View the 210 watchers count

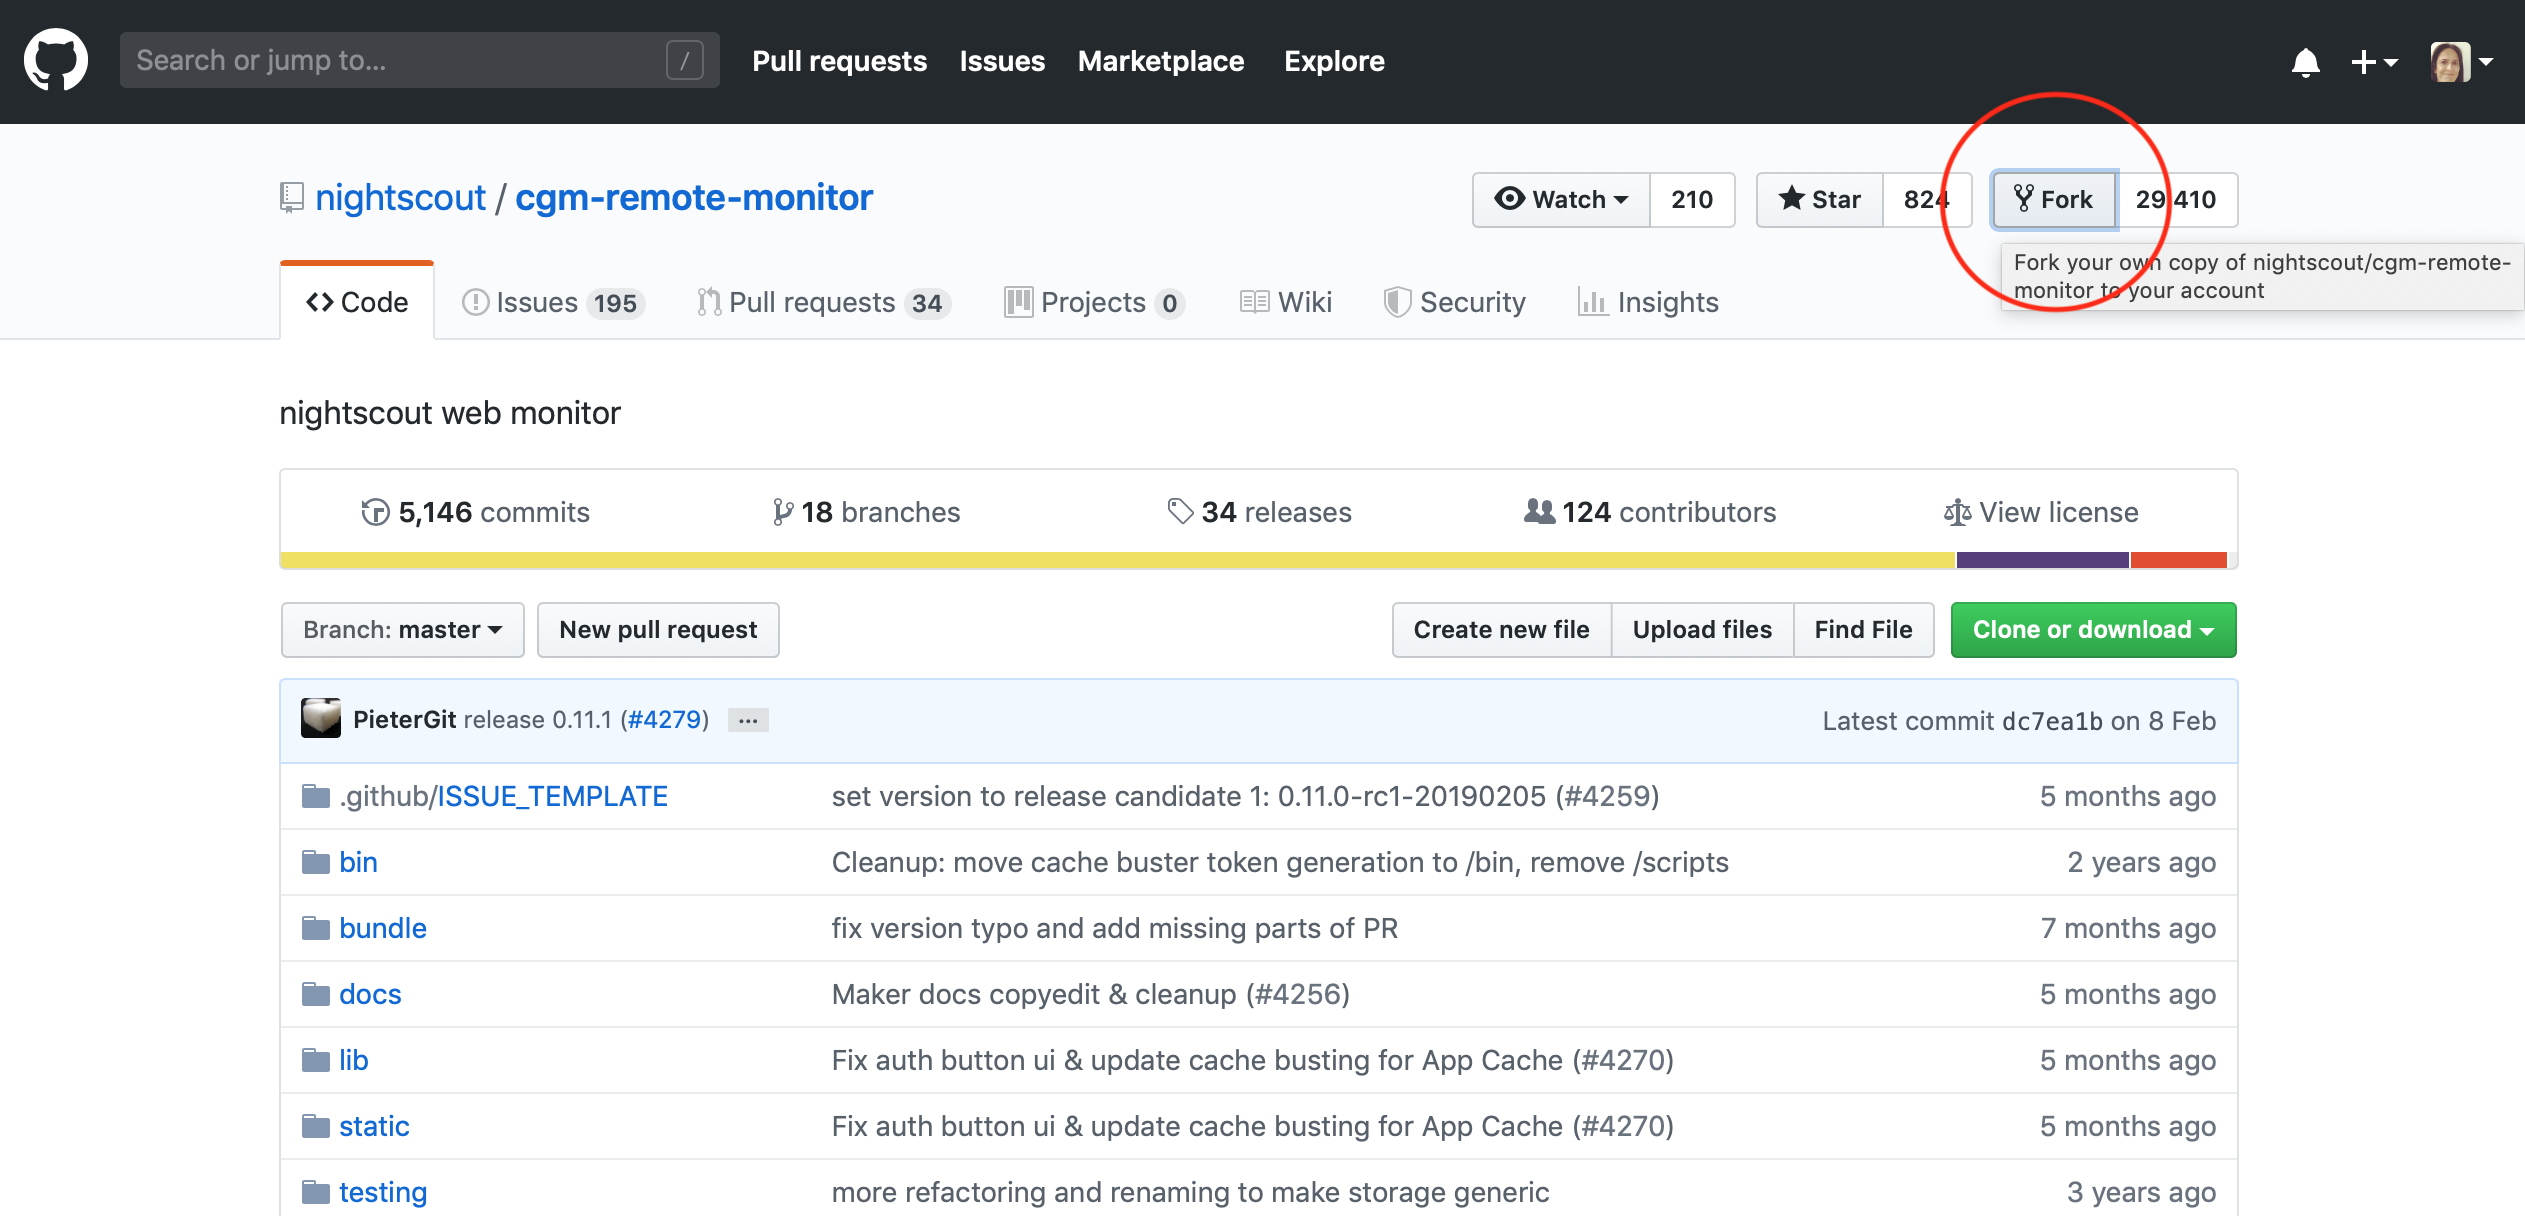(1692, 200)
